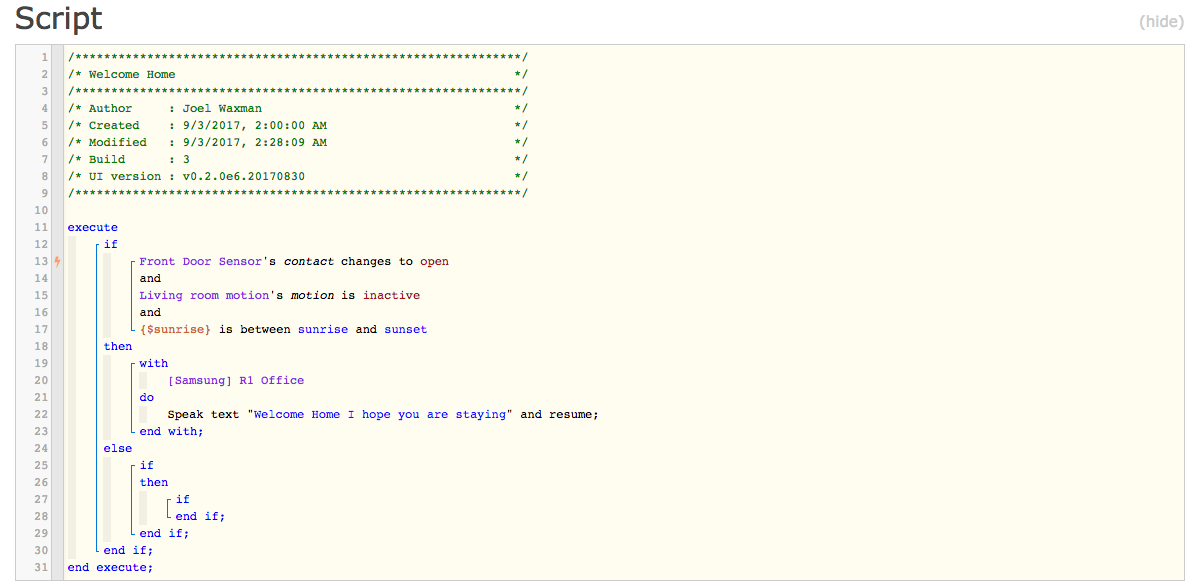The width and height of the screenshot is (1194, 586).
Task: Click the (hide) link beside Script
Action: coord(1161,22)
